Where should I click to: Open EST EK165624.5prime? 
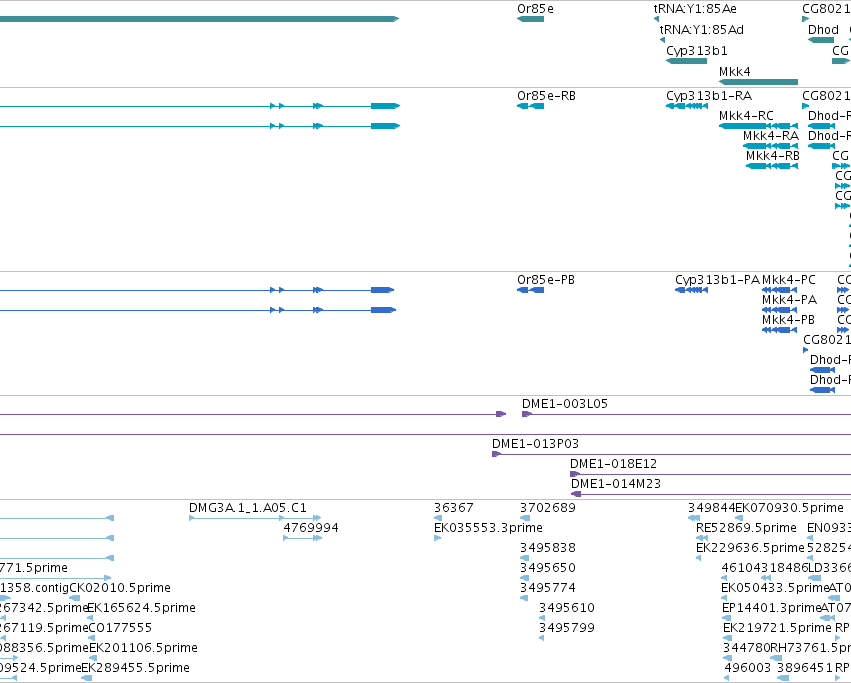(91, 618)
